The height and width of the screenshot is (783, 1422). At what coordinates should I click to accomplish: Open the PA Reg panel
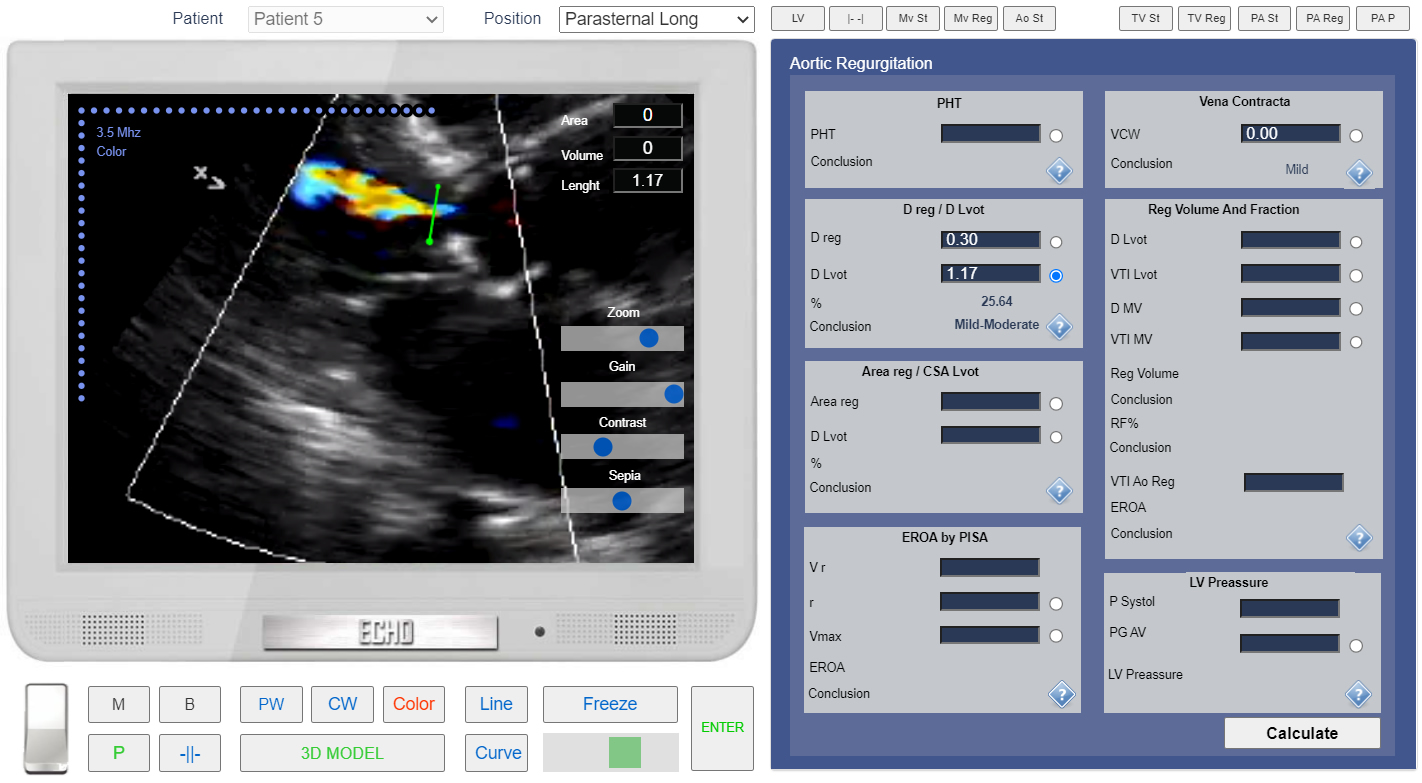(1322, 18)
